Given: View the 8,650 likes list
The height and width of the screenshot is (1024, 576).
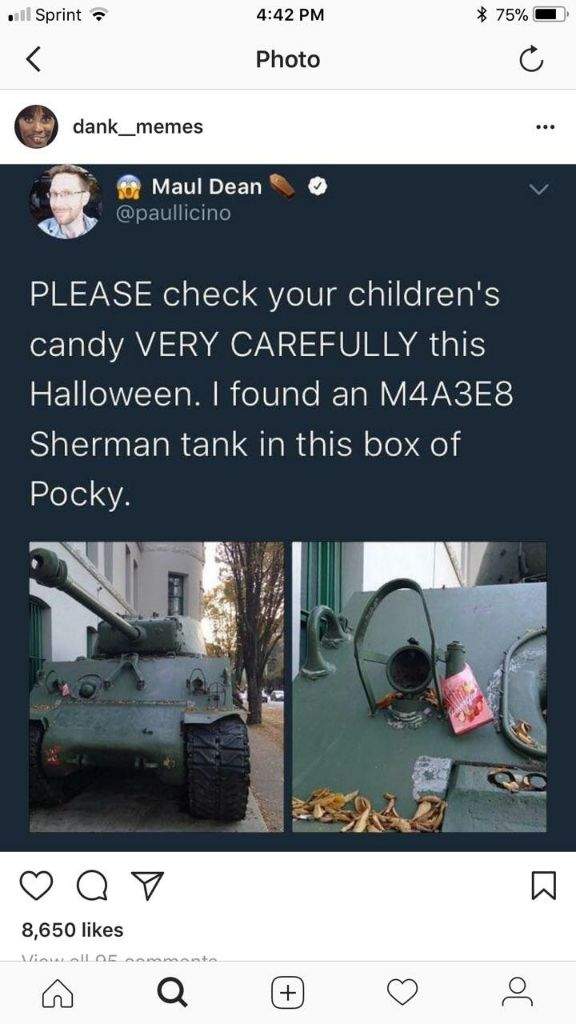Looking at the screenshot, I should point(72,929).
